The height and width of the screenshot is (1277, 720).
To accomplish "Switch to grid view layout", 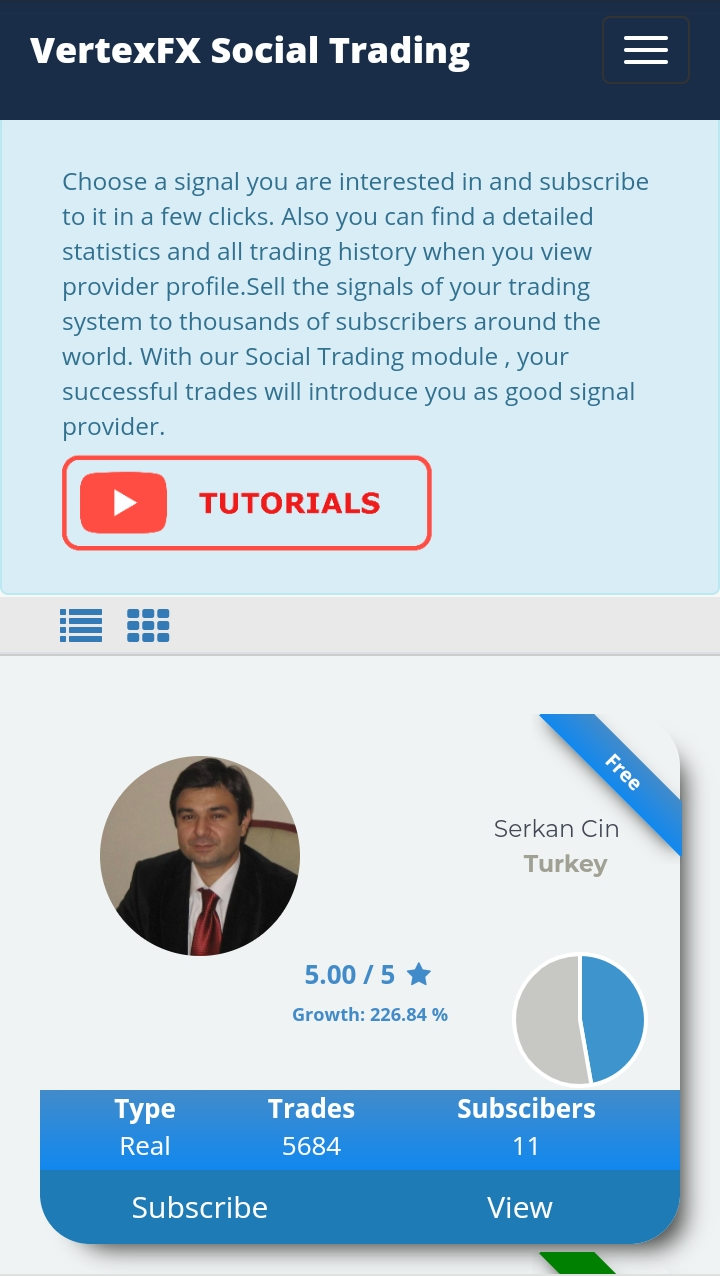I will pyautogui.click(x=148, y=625).
